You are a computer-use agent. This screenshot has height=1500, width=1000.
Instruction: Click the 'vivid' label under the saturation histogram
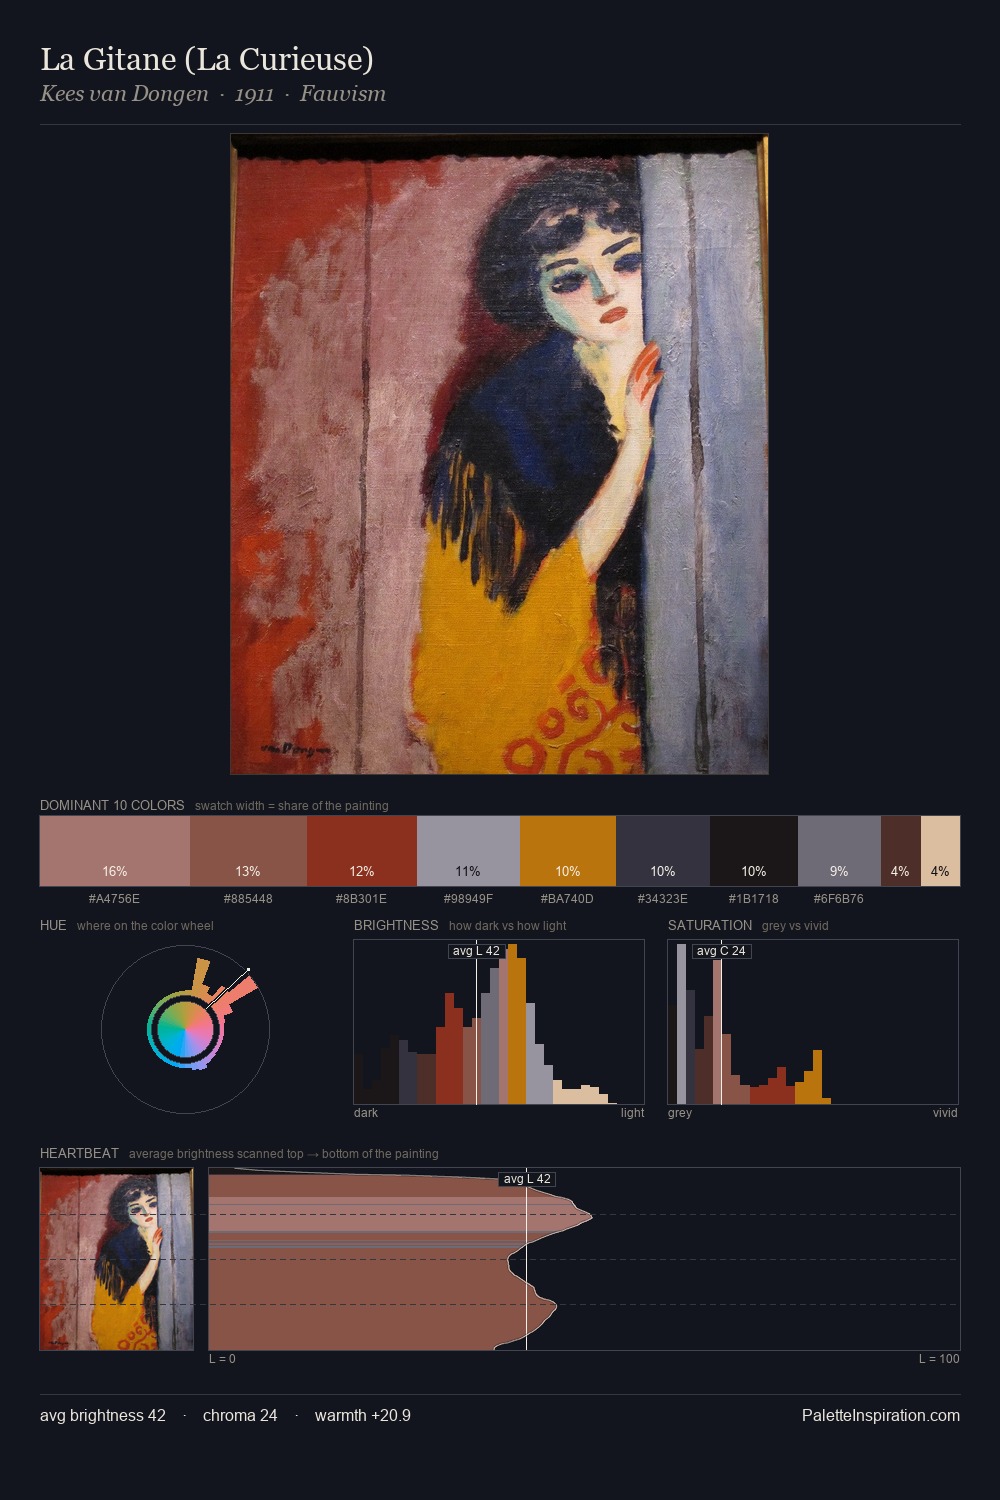(945, 1113)
